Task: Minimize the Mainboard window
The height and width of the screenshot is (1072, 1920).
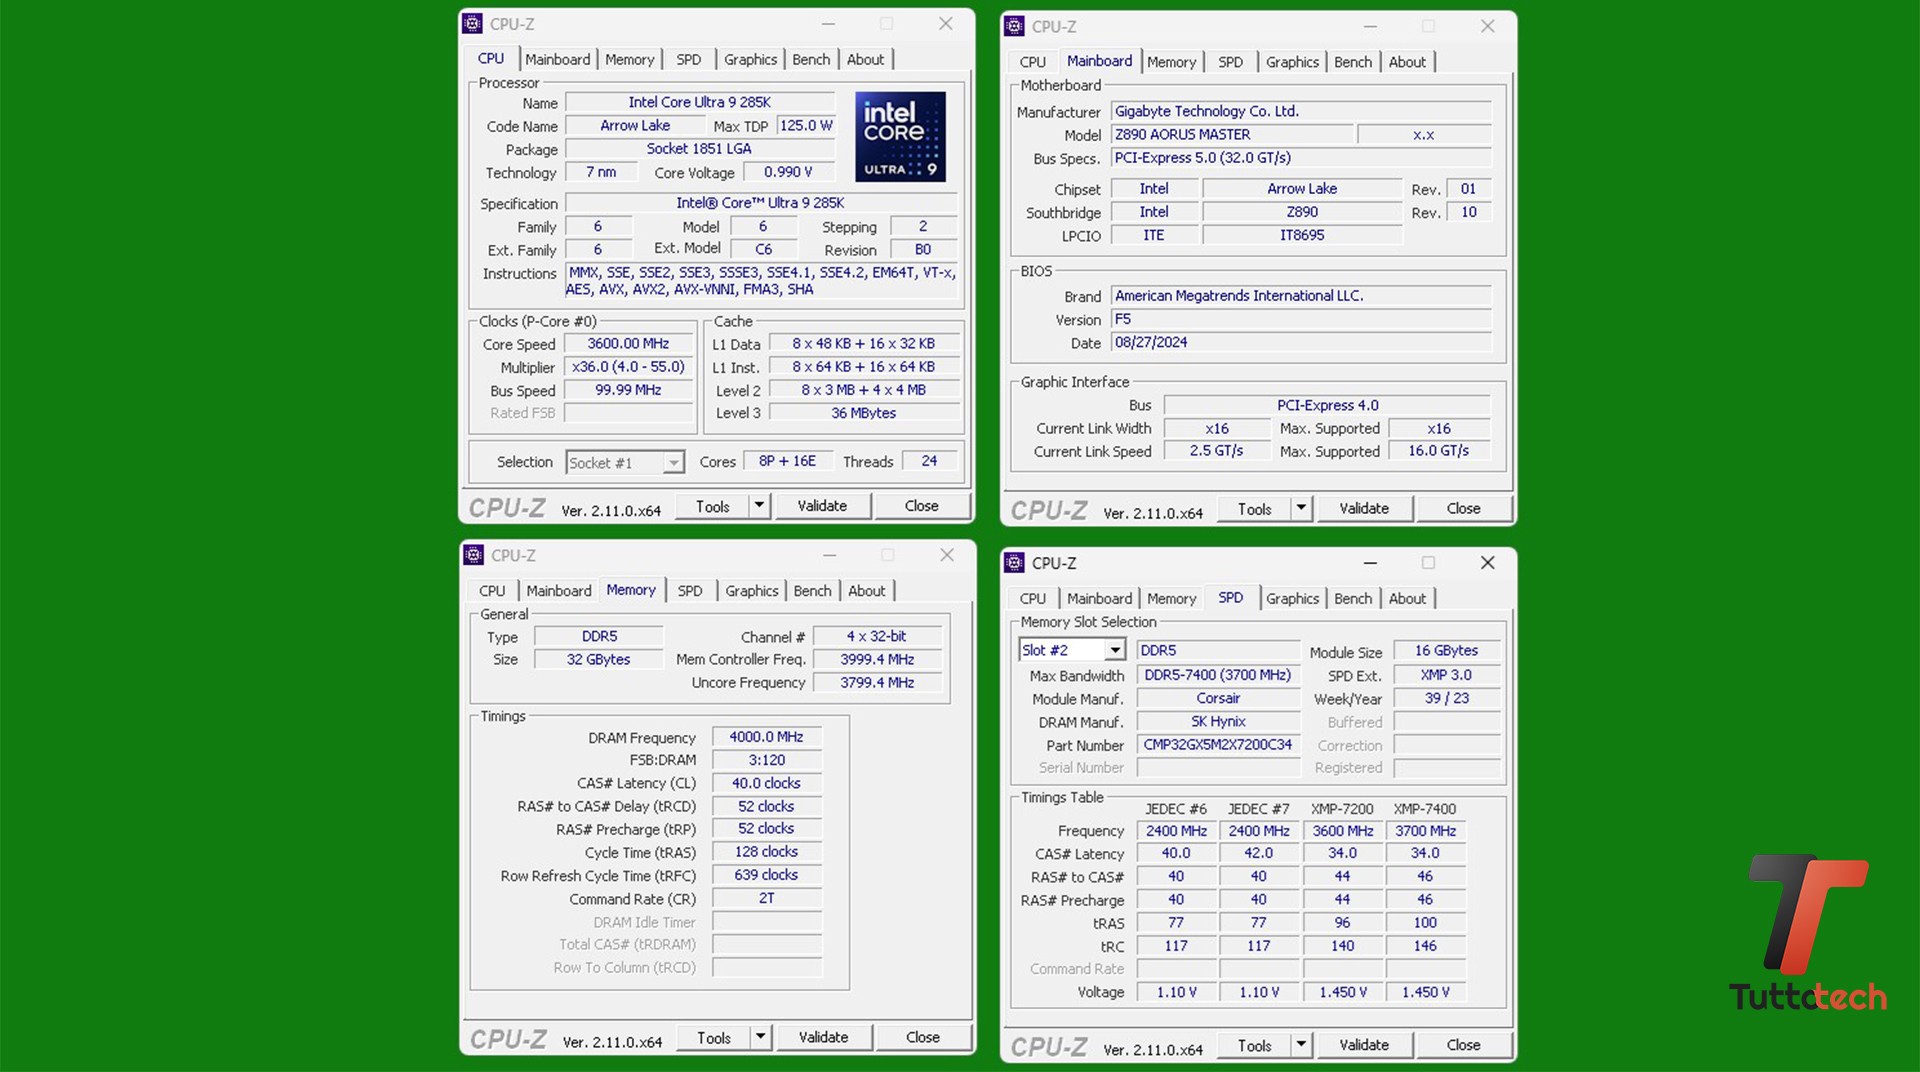Action: pos(1370,26)
